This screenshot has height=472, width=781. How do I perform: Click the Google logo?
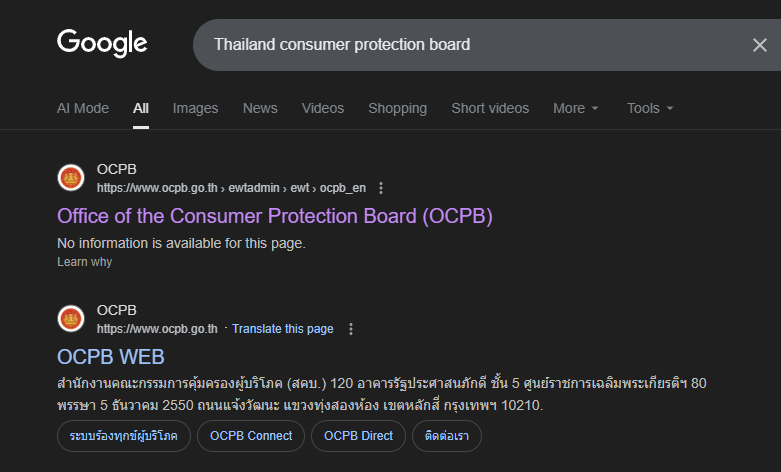(x=102, y=43)
